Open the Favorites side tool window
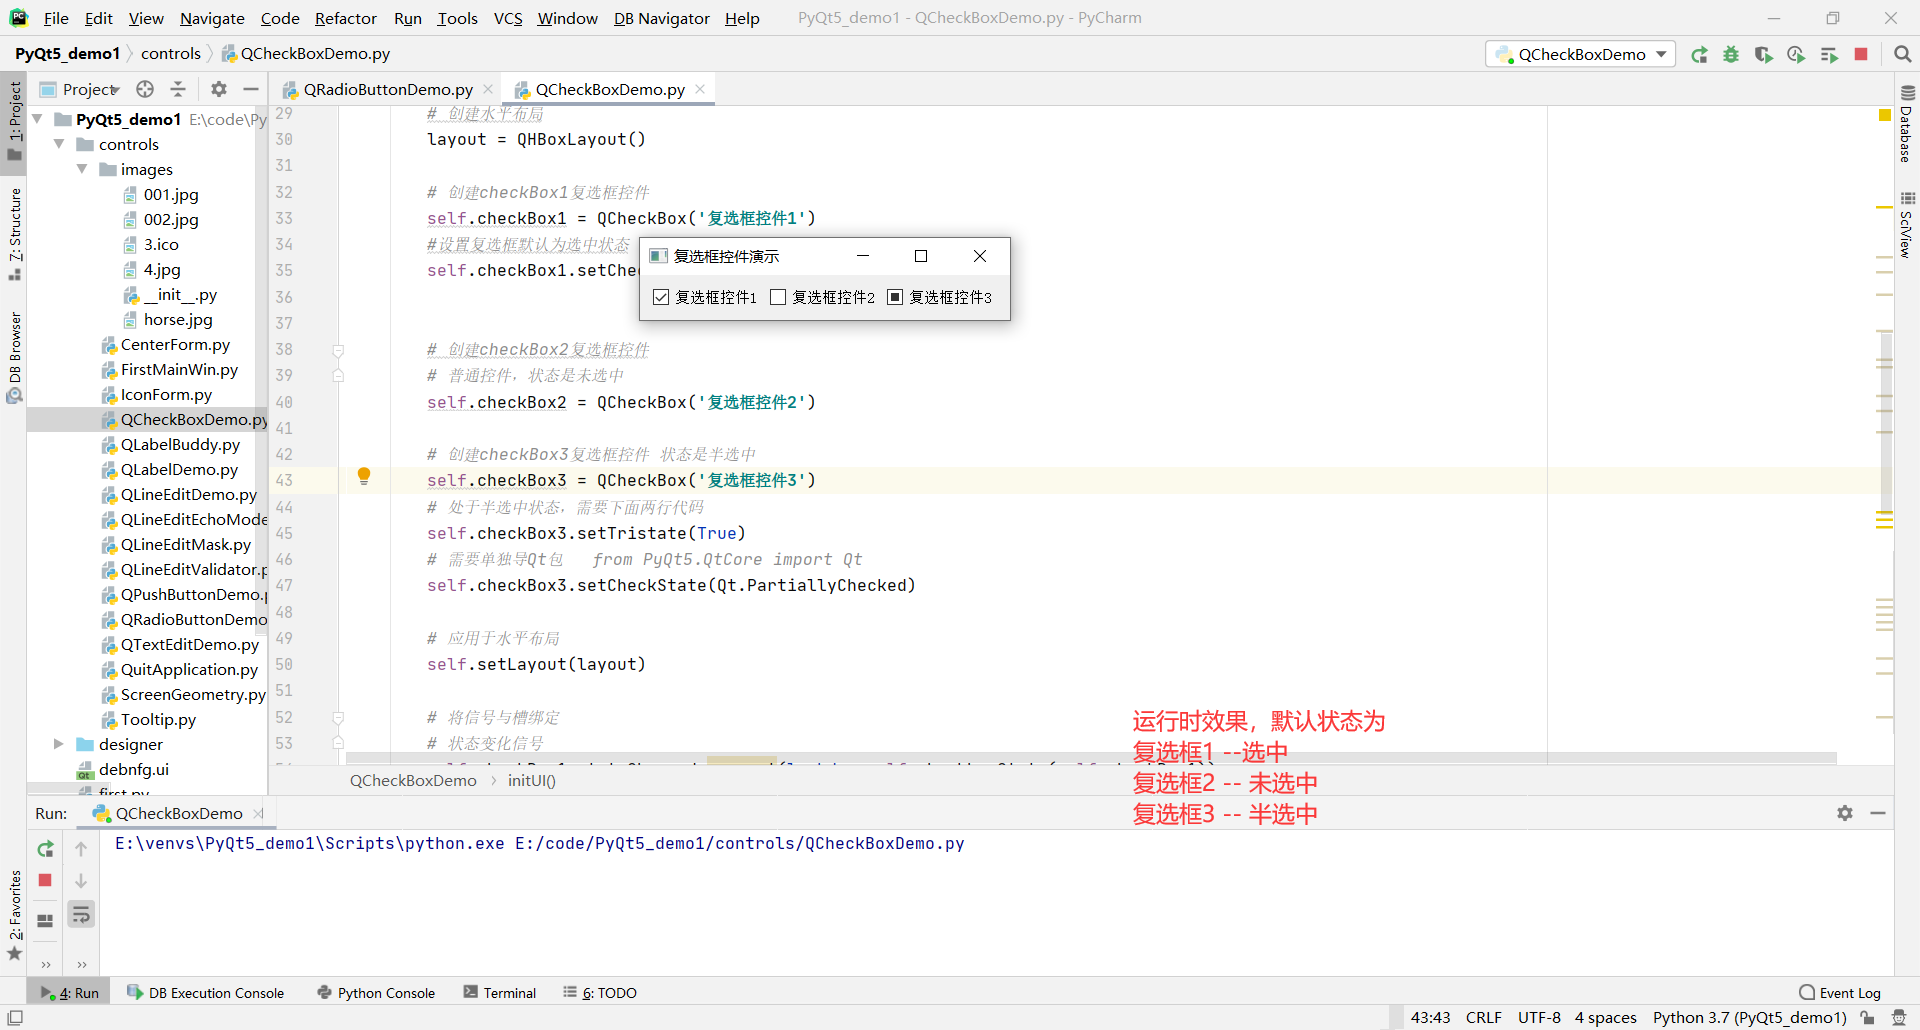Image resolution: width=1920 pixels, height=1030 pixels. coord(14,914)
